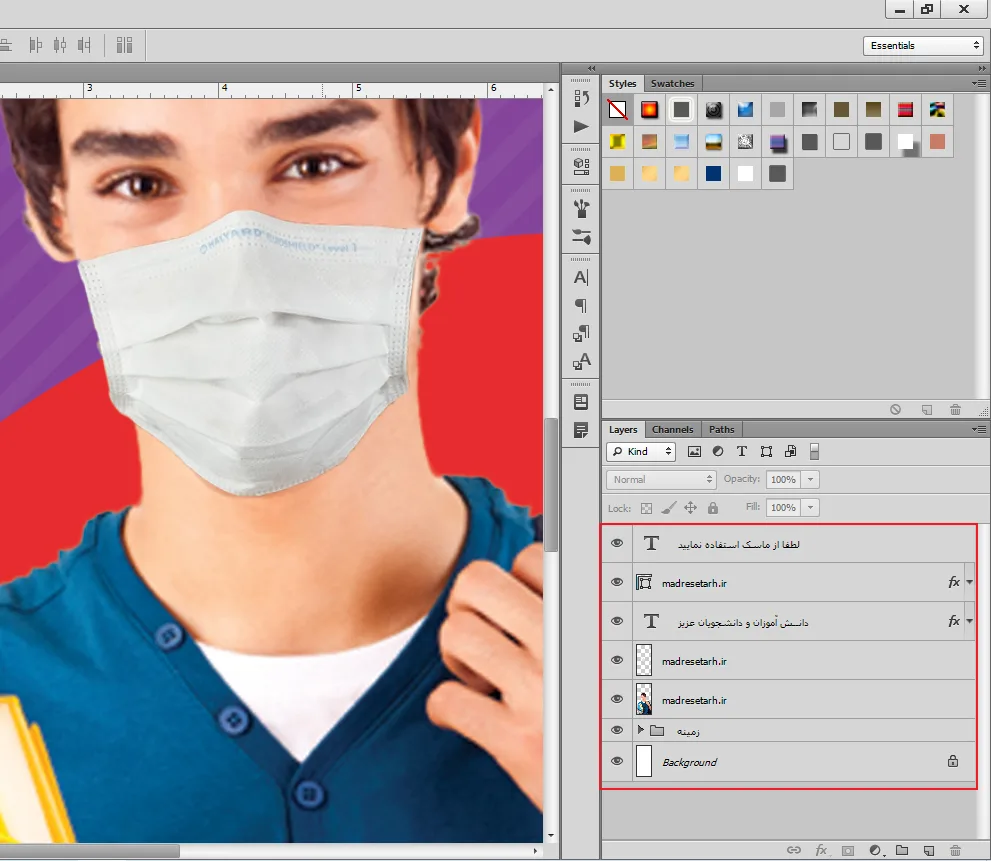Add a layer mask icon
Viewport: 991px width, 861px height.
coord(848,850)
